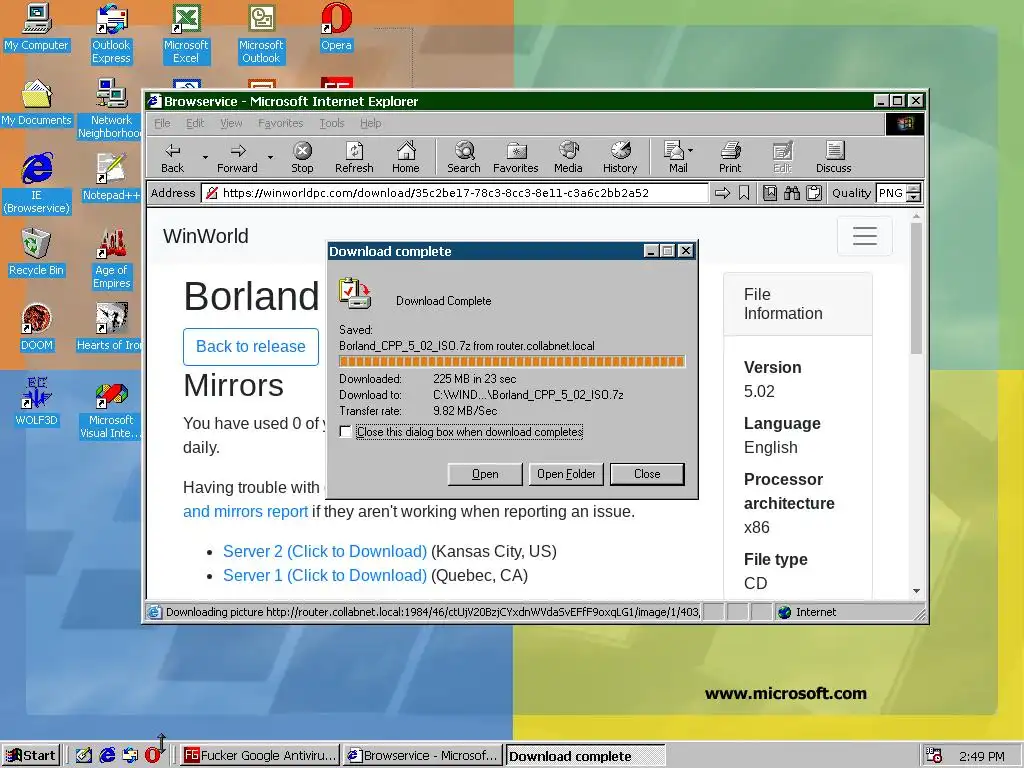
Task: Increase Quality using spinner up arrow
Action: coord(914,189)
